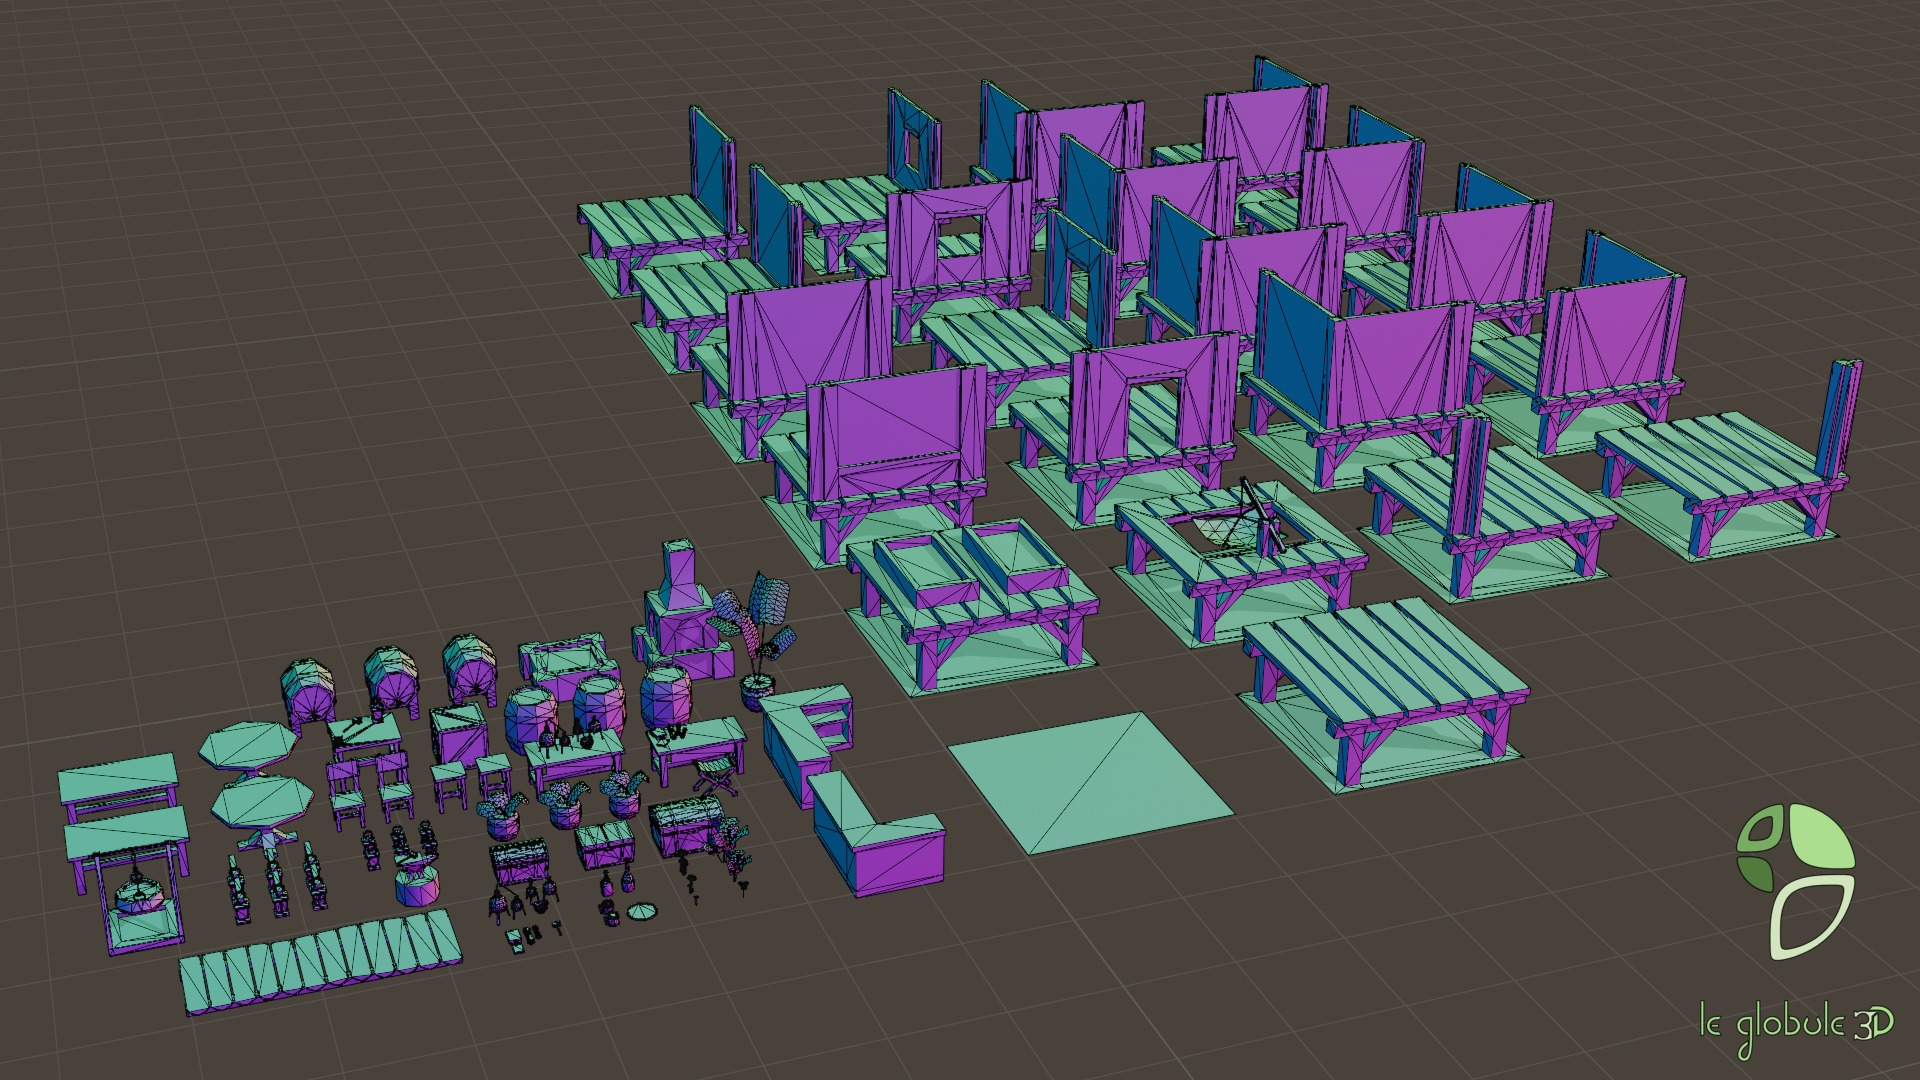This screenshot has height=1080, width=1920.
Task: Select the small flat round disc prop
Action: [643, 911]
